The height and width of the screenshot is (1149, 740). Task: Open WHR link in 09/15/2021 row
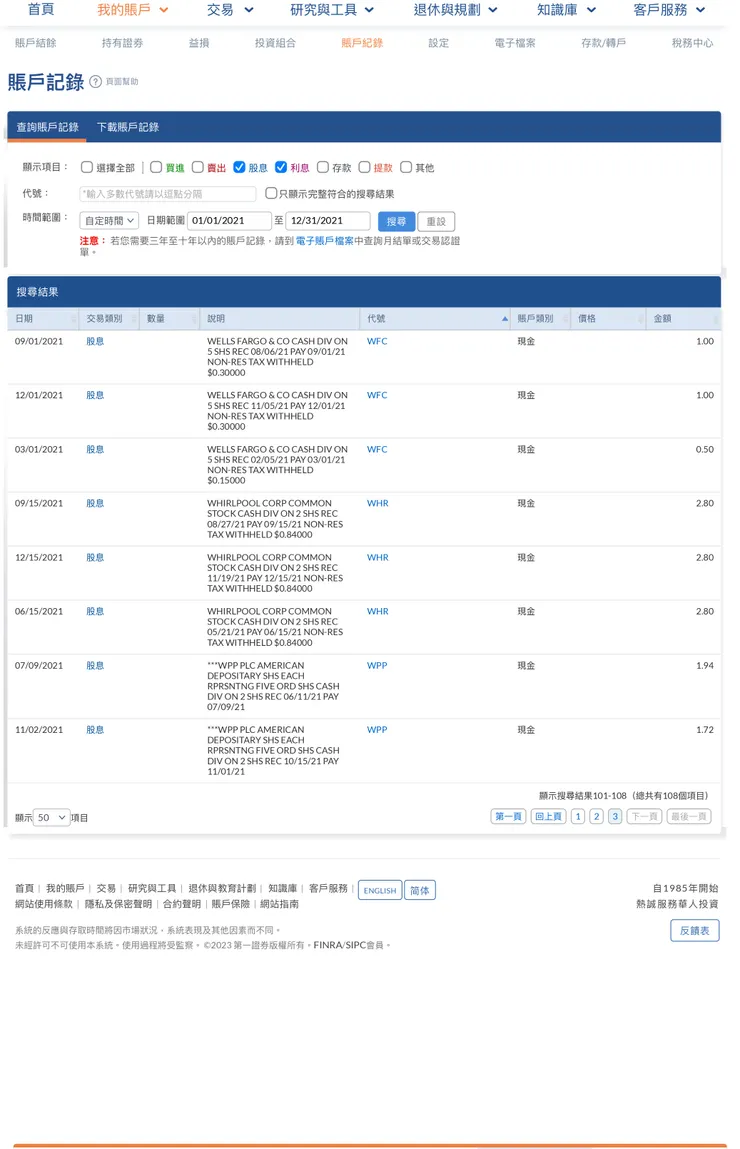pyautogui.click(x=378, y=503)
